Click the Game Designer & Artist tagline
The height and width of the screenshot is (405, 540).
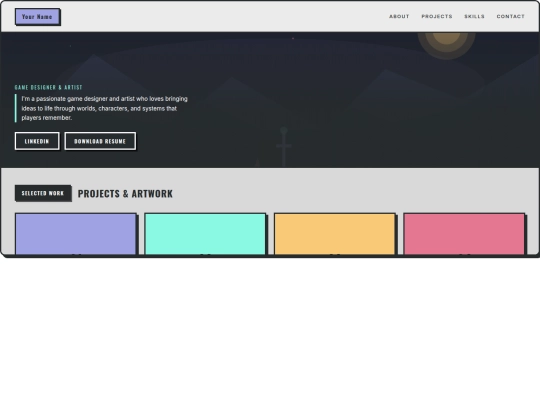[49, 87]
